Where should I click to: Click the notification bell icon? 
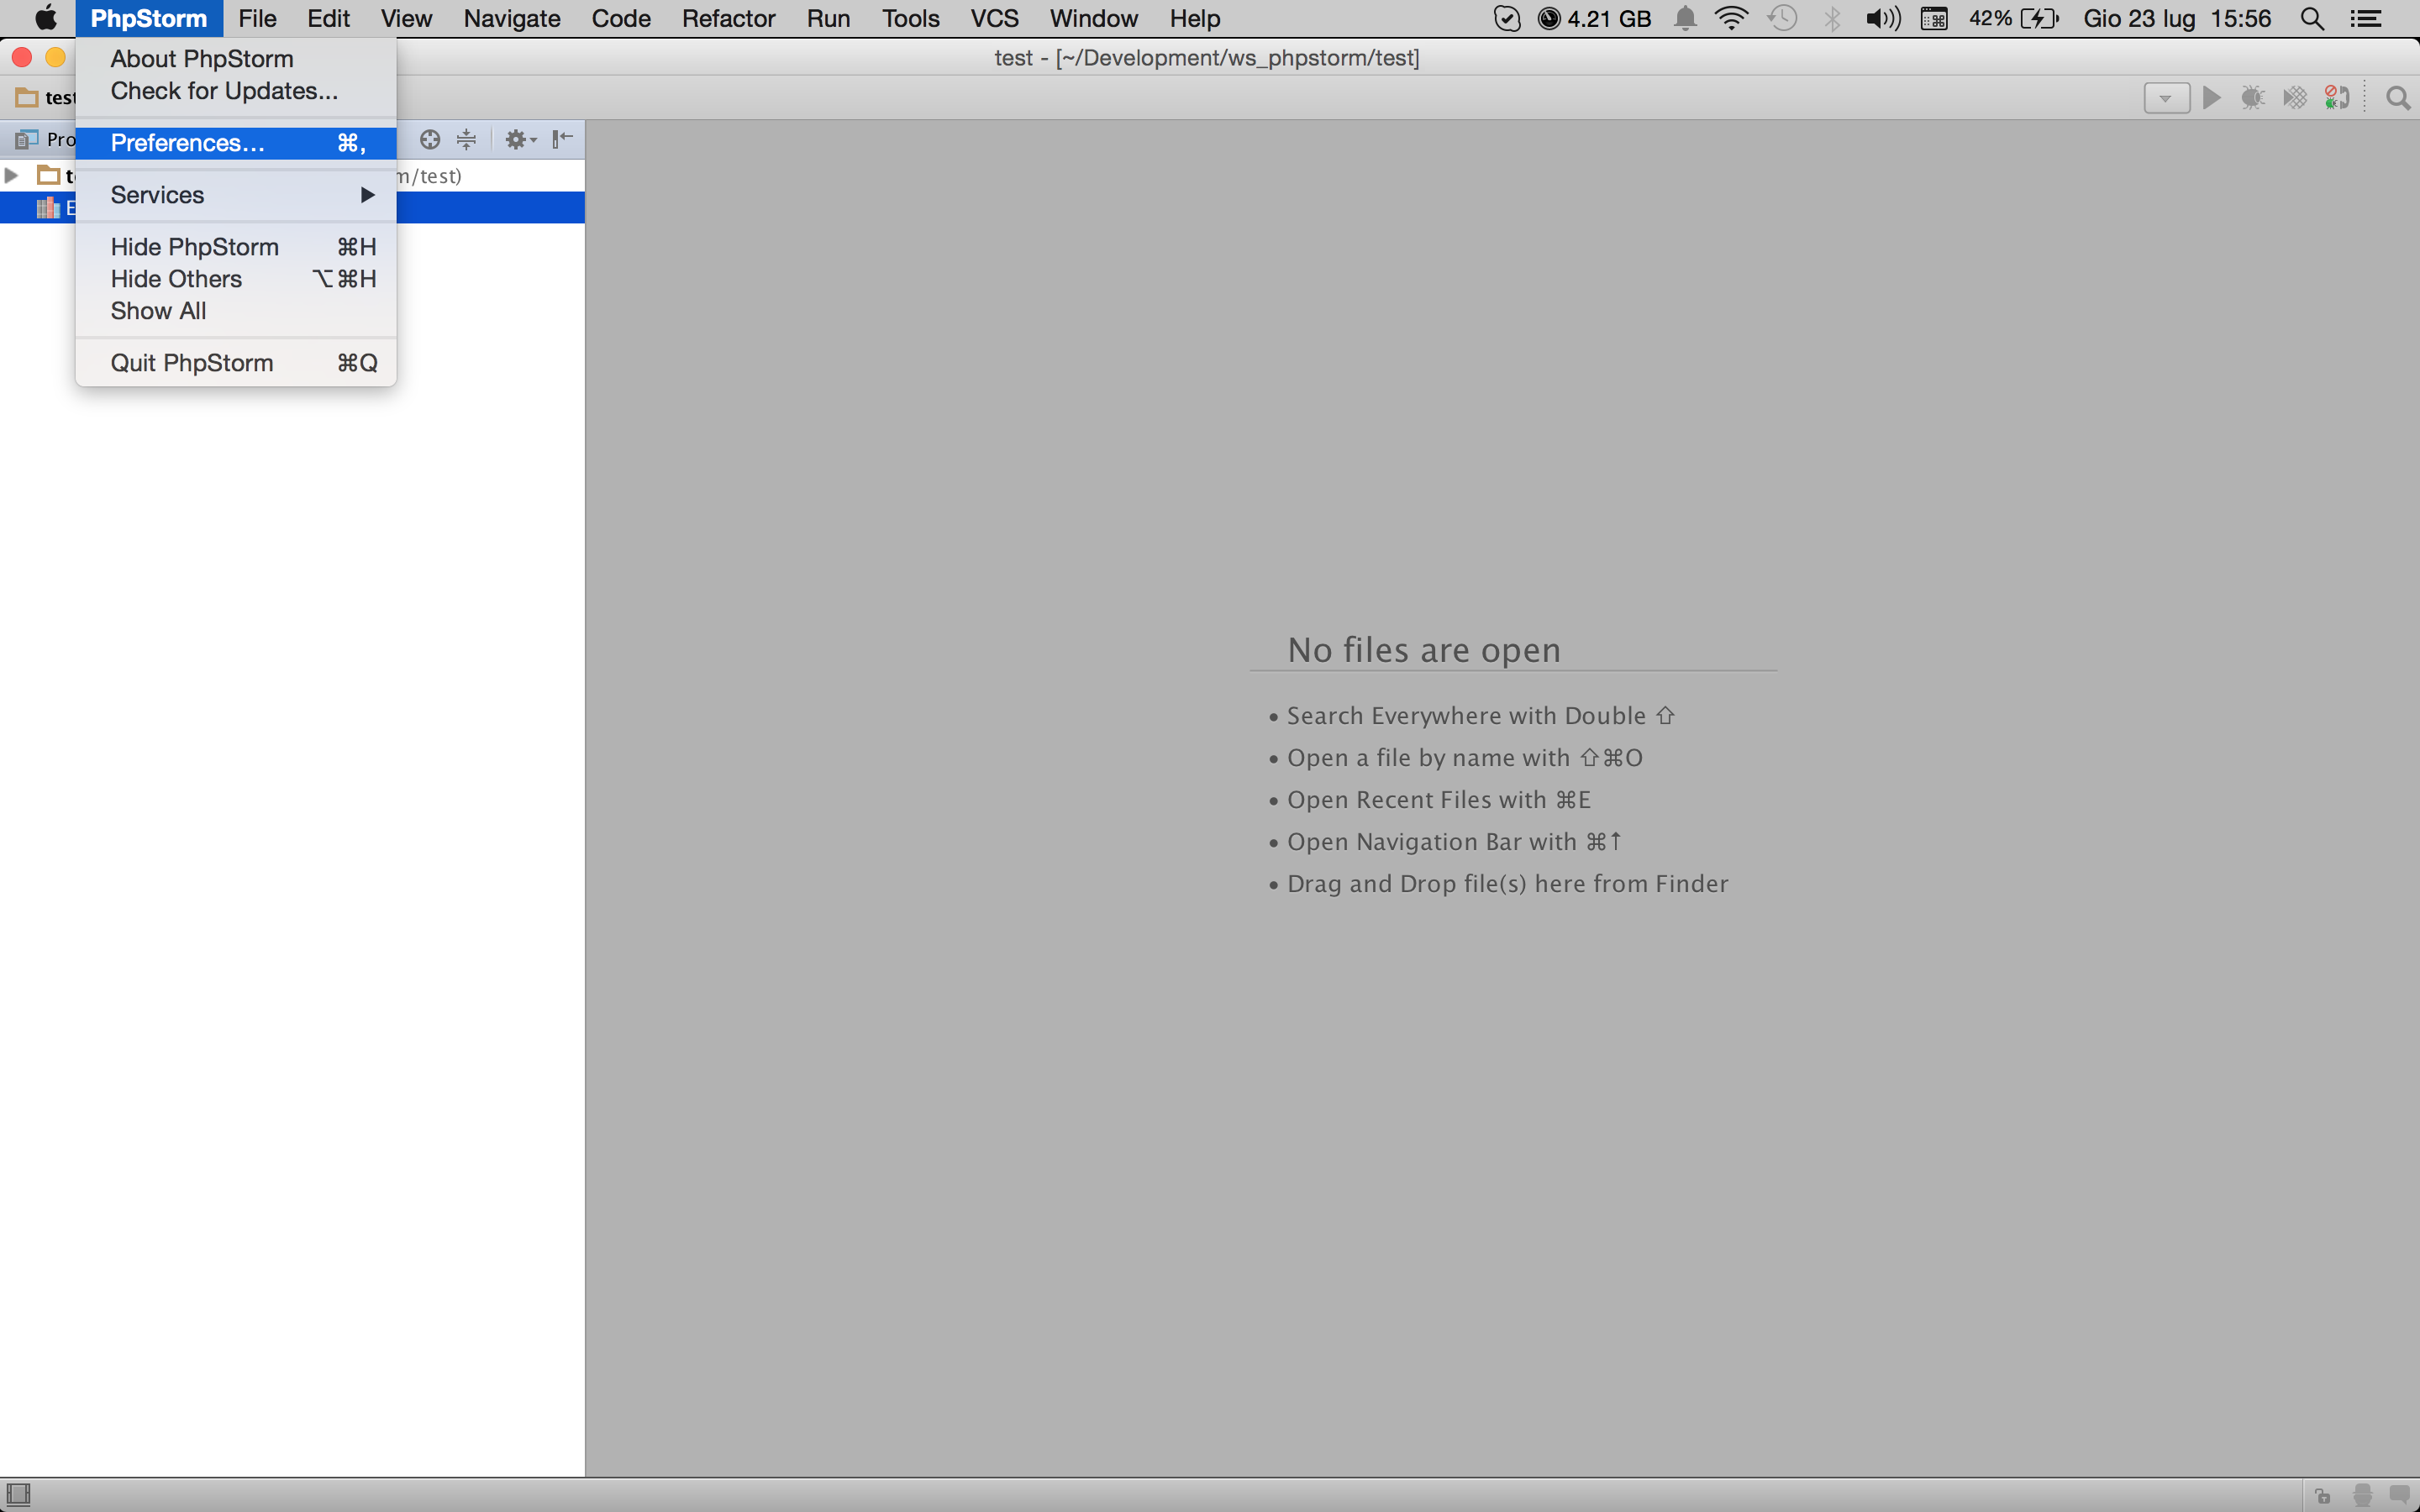[1685, 18]
